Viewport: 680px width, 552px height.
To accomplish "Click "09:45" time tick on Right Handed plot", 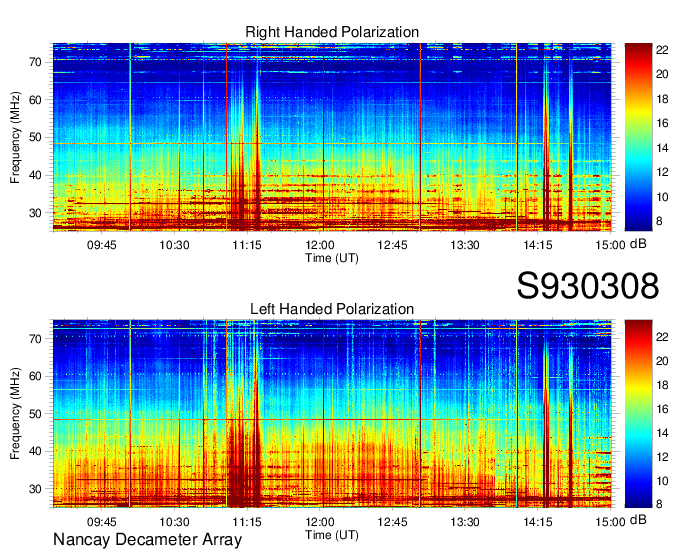I will coord(101,245).
